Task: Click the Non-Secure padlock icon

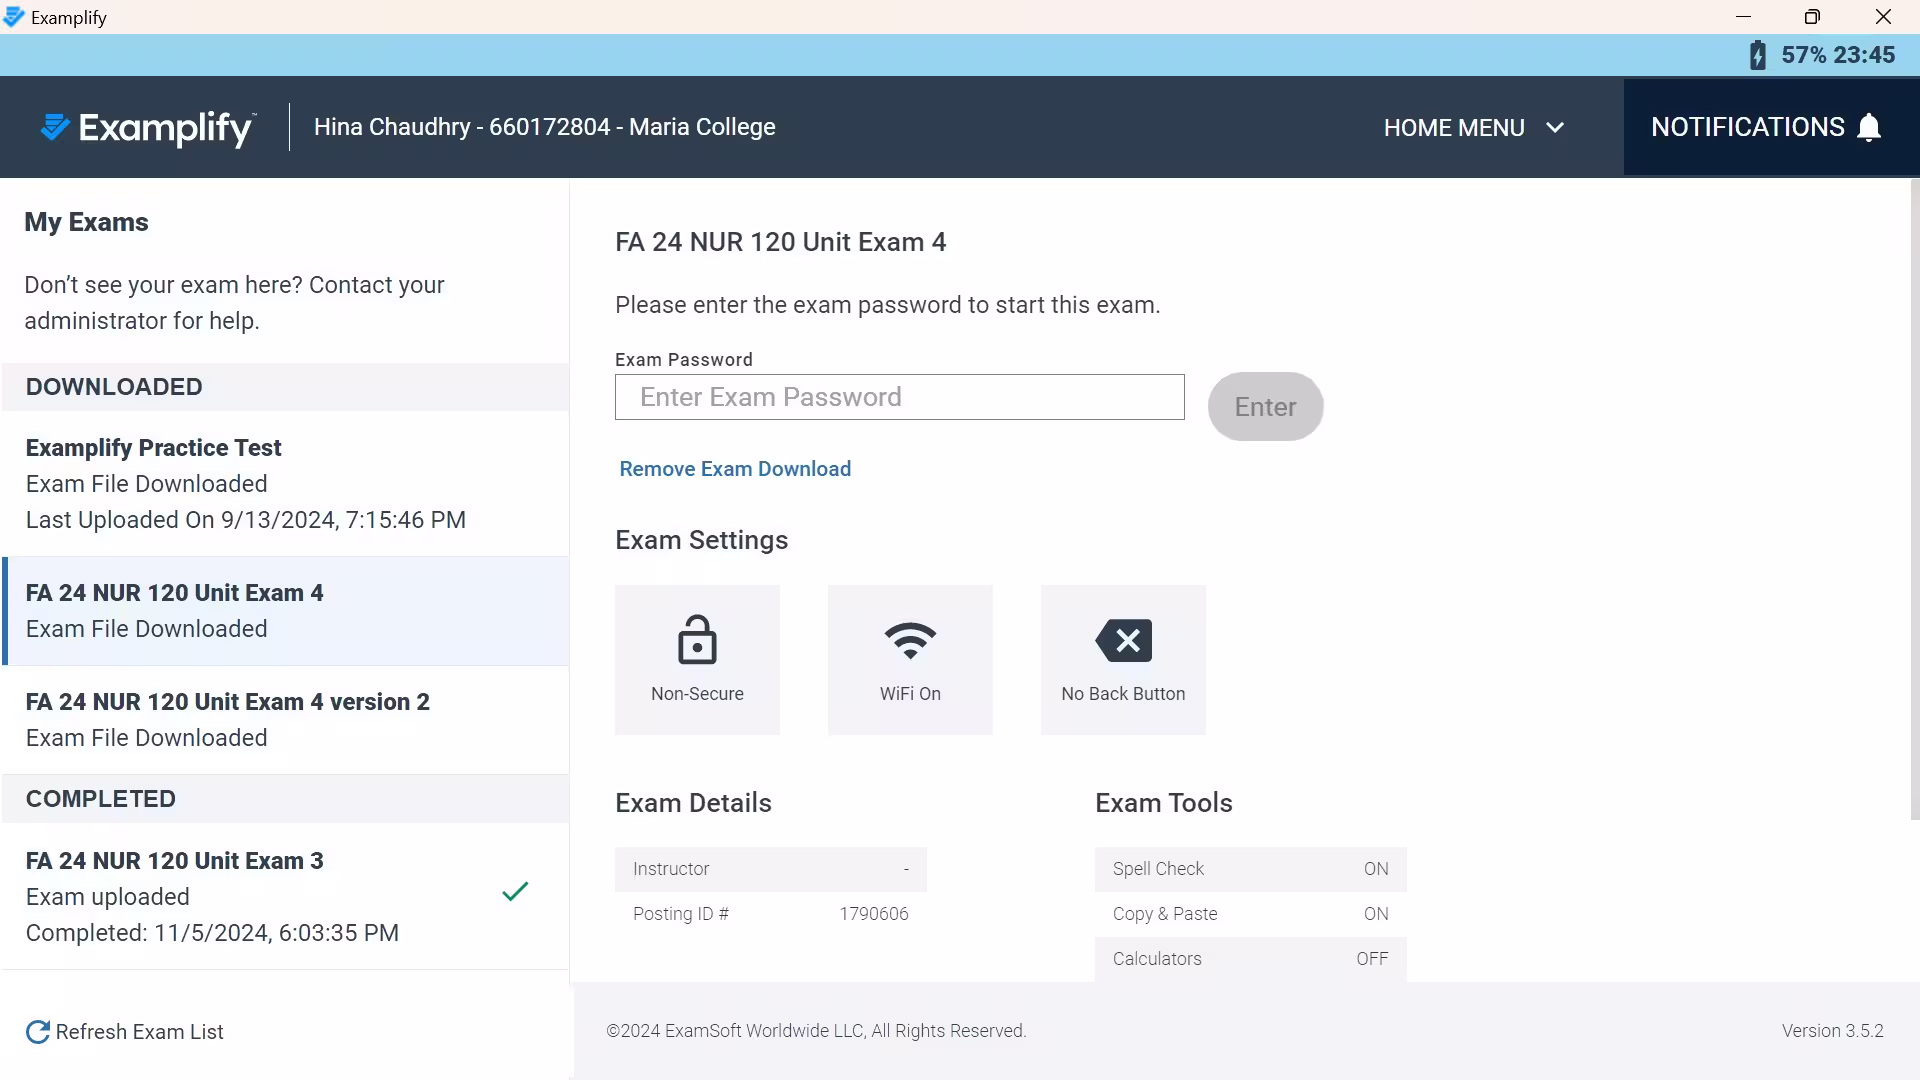Action: [697, 640]
